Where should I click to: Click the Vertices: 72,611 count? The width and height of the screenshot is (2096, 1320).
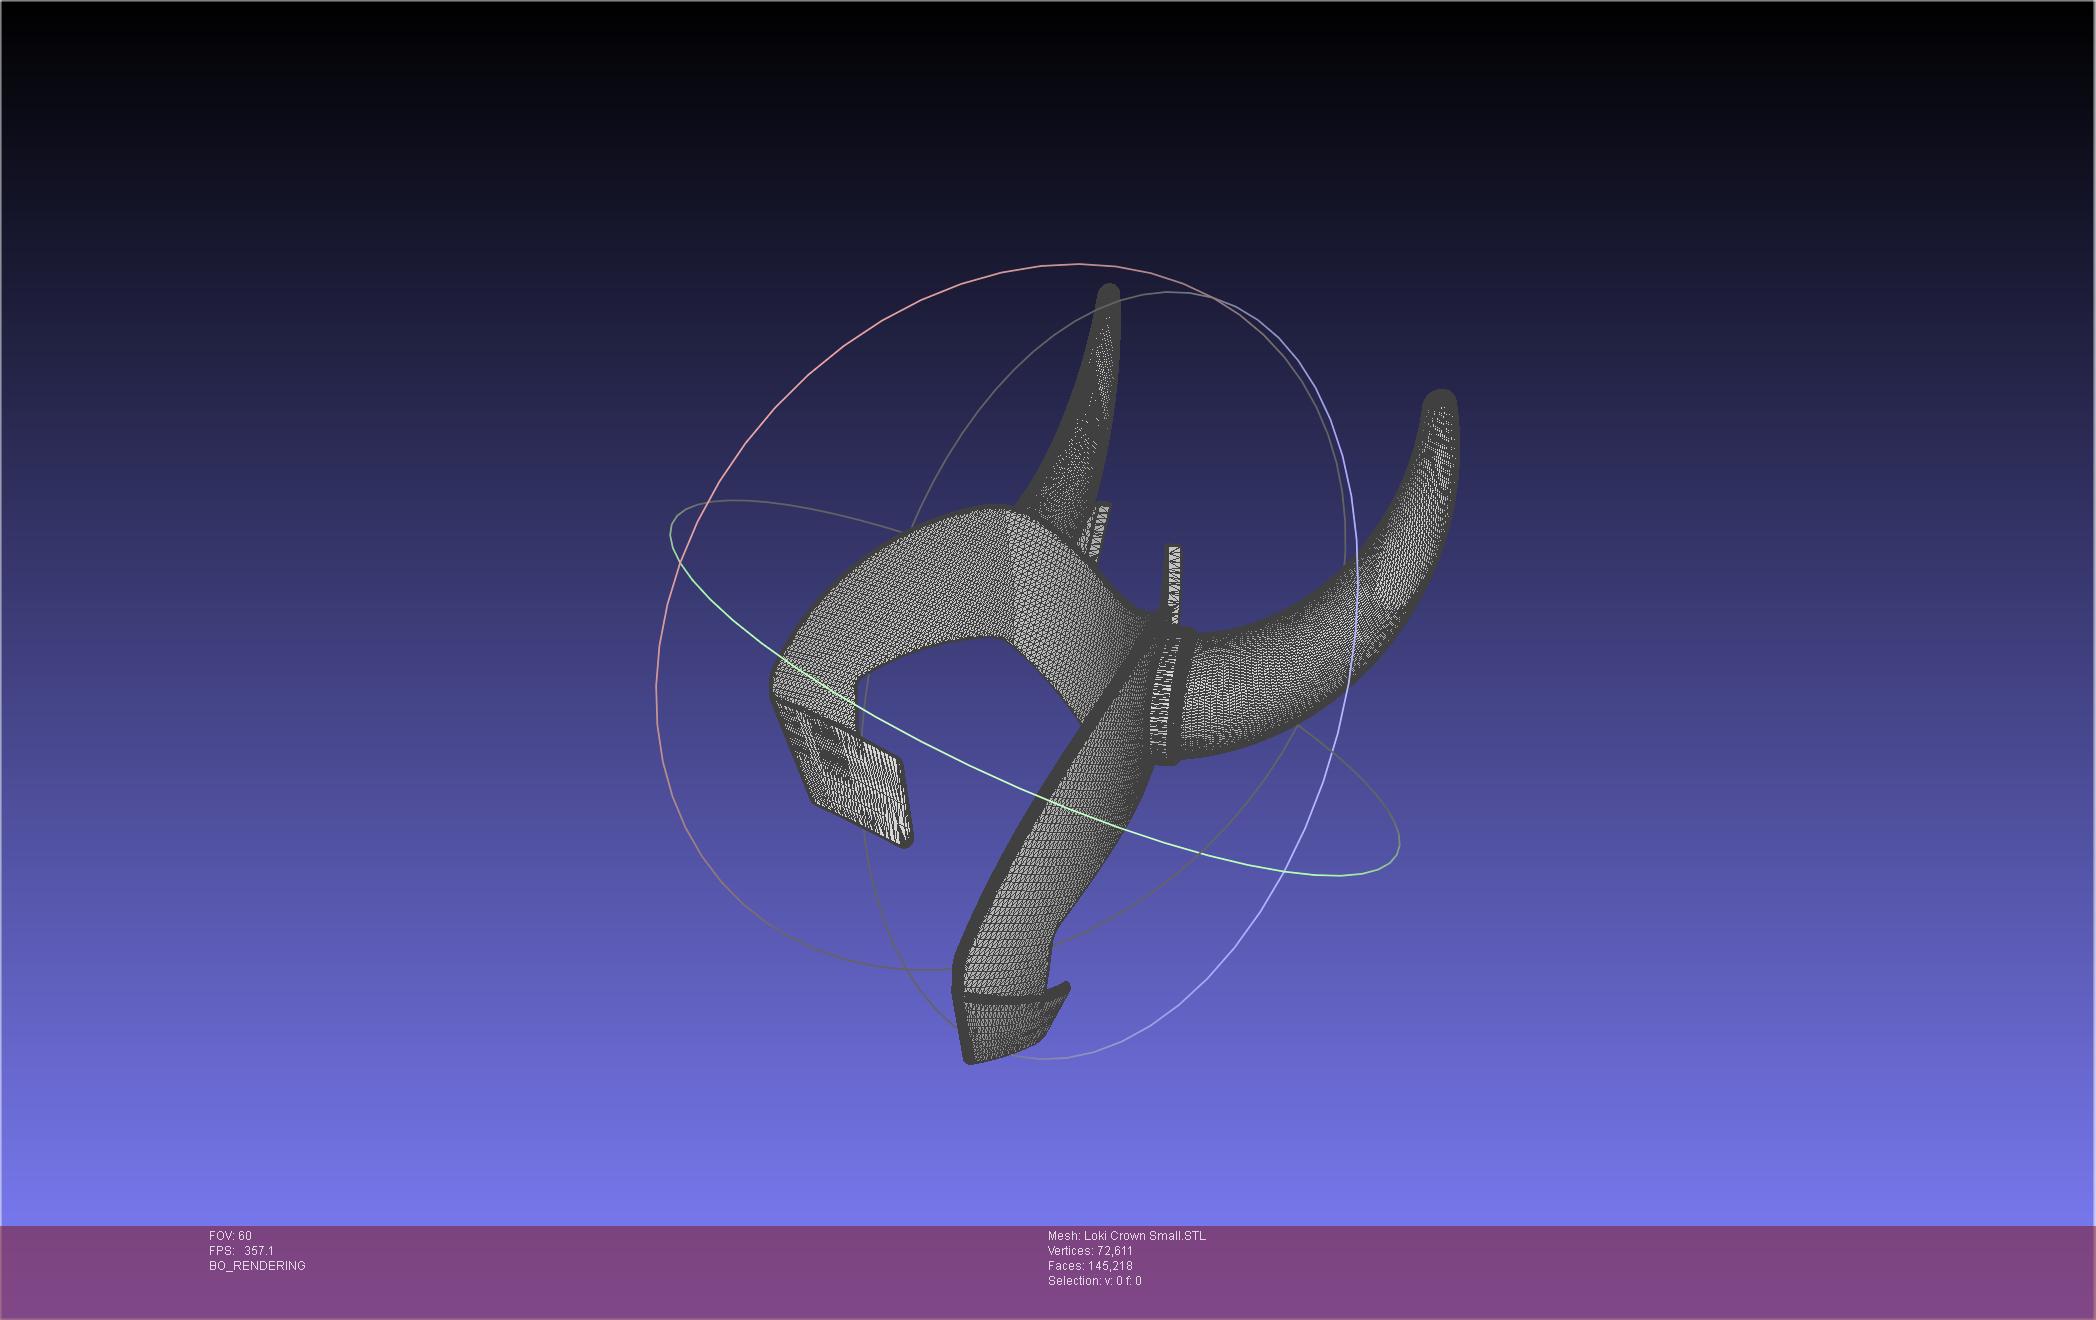(x=1090, y=1251)
